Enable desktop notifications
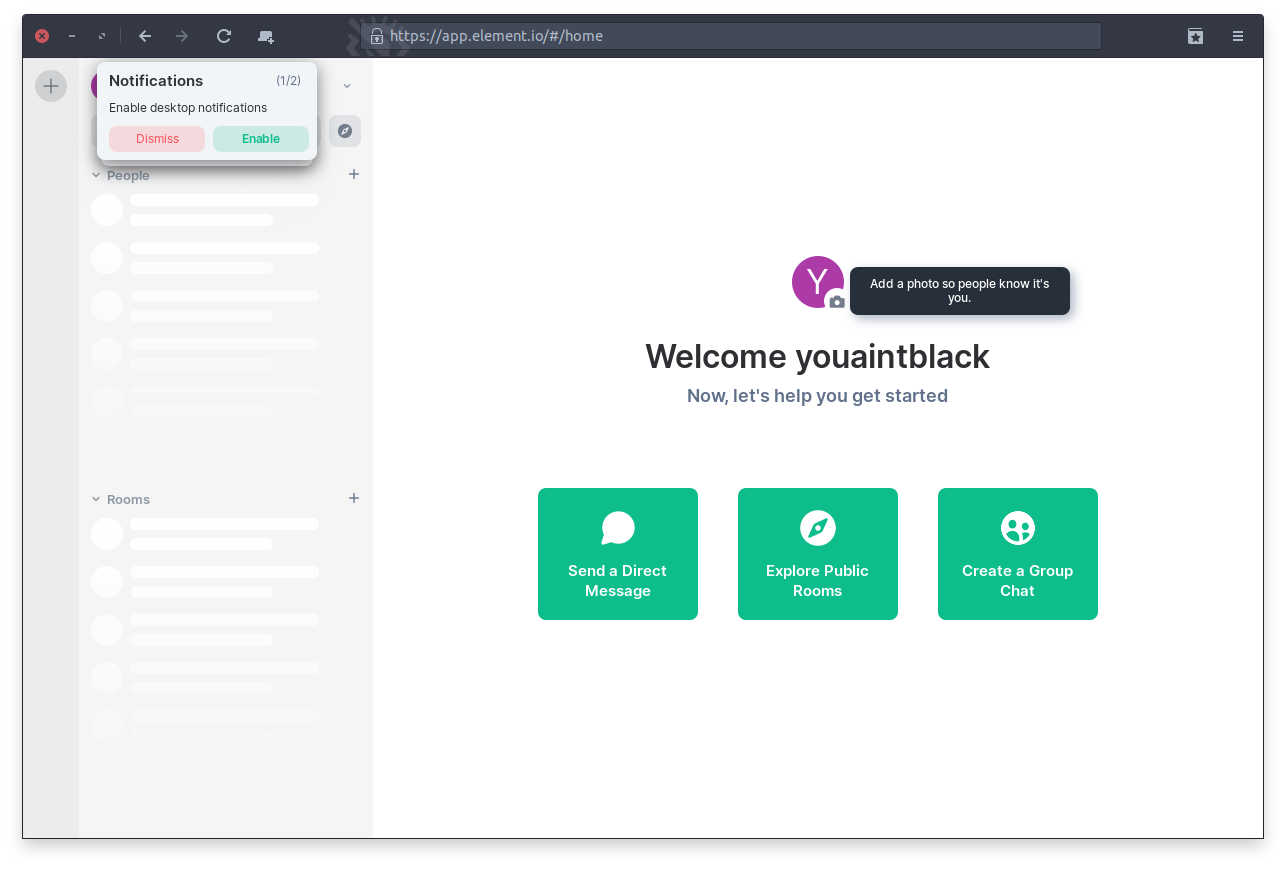 pos(261,139)
